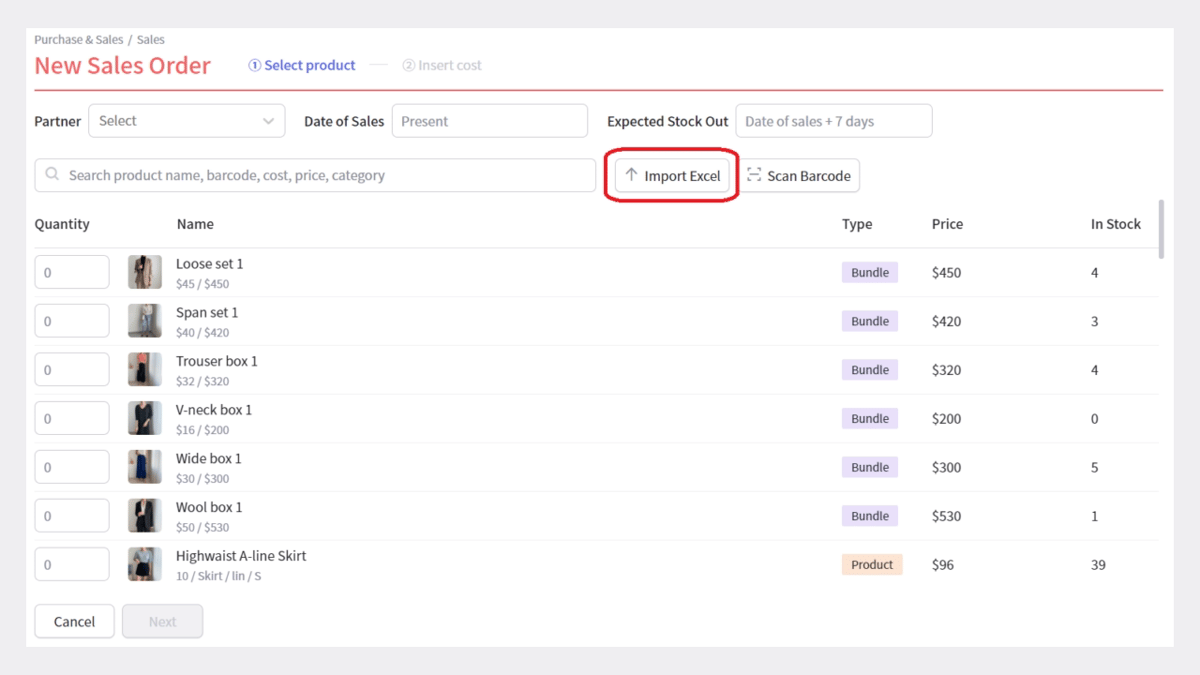The width and height of the screenshot is (1200, 675).
Task: Click the barcode scanner icon
Action: (754, 175)
